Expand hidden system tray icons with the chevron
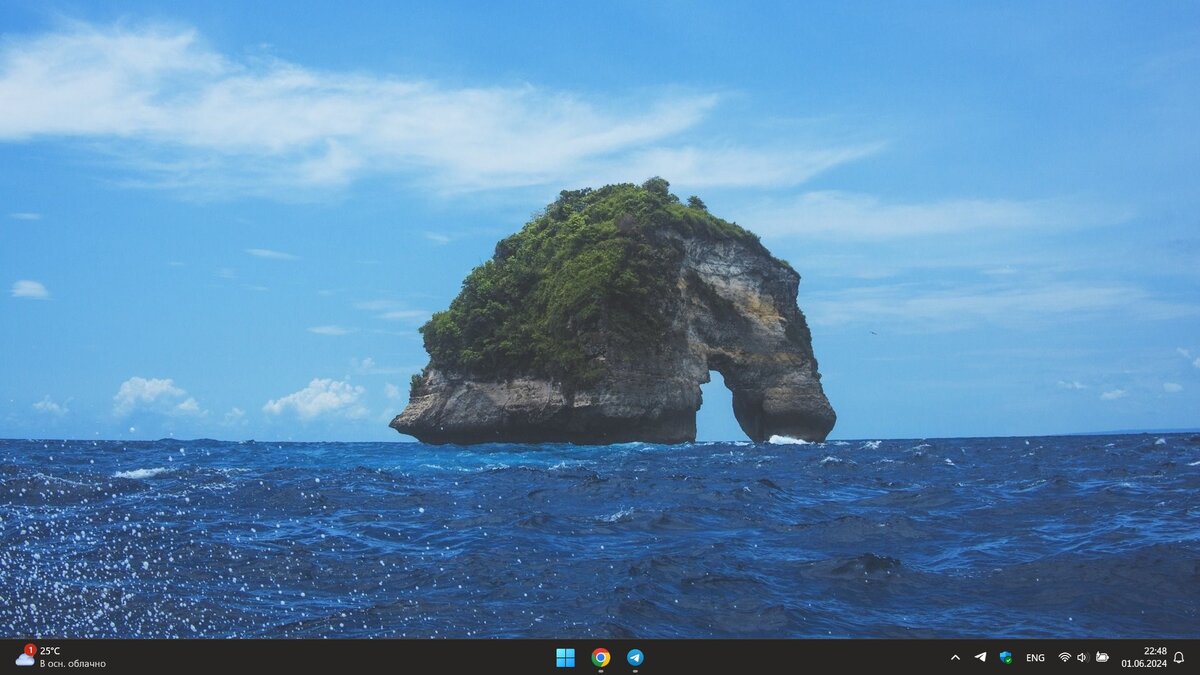1200x675 pixels. pos(956,658)
